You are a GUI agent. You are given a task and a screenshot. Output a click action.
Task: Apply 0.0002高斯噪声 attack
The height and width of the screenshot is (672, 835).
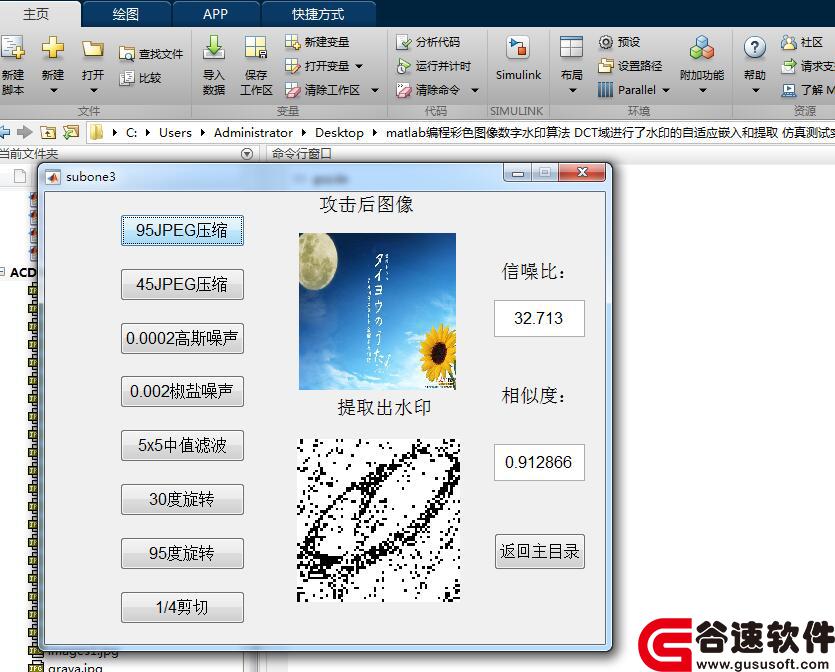[x=182, y=338]
